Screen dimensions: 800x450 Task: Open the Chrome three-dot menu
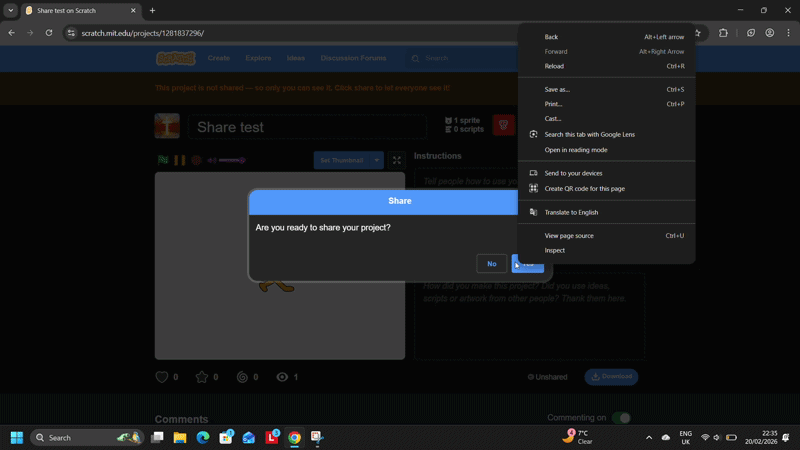[x=788, y=33]
